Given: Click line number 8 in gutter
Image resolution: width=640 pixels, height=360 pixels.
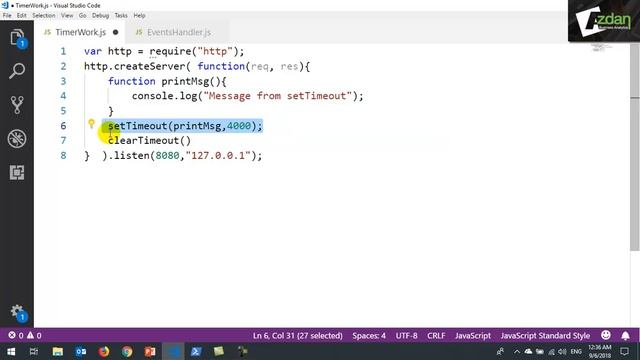Looking at the screenshot, I should coord(63,156).
